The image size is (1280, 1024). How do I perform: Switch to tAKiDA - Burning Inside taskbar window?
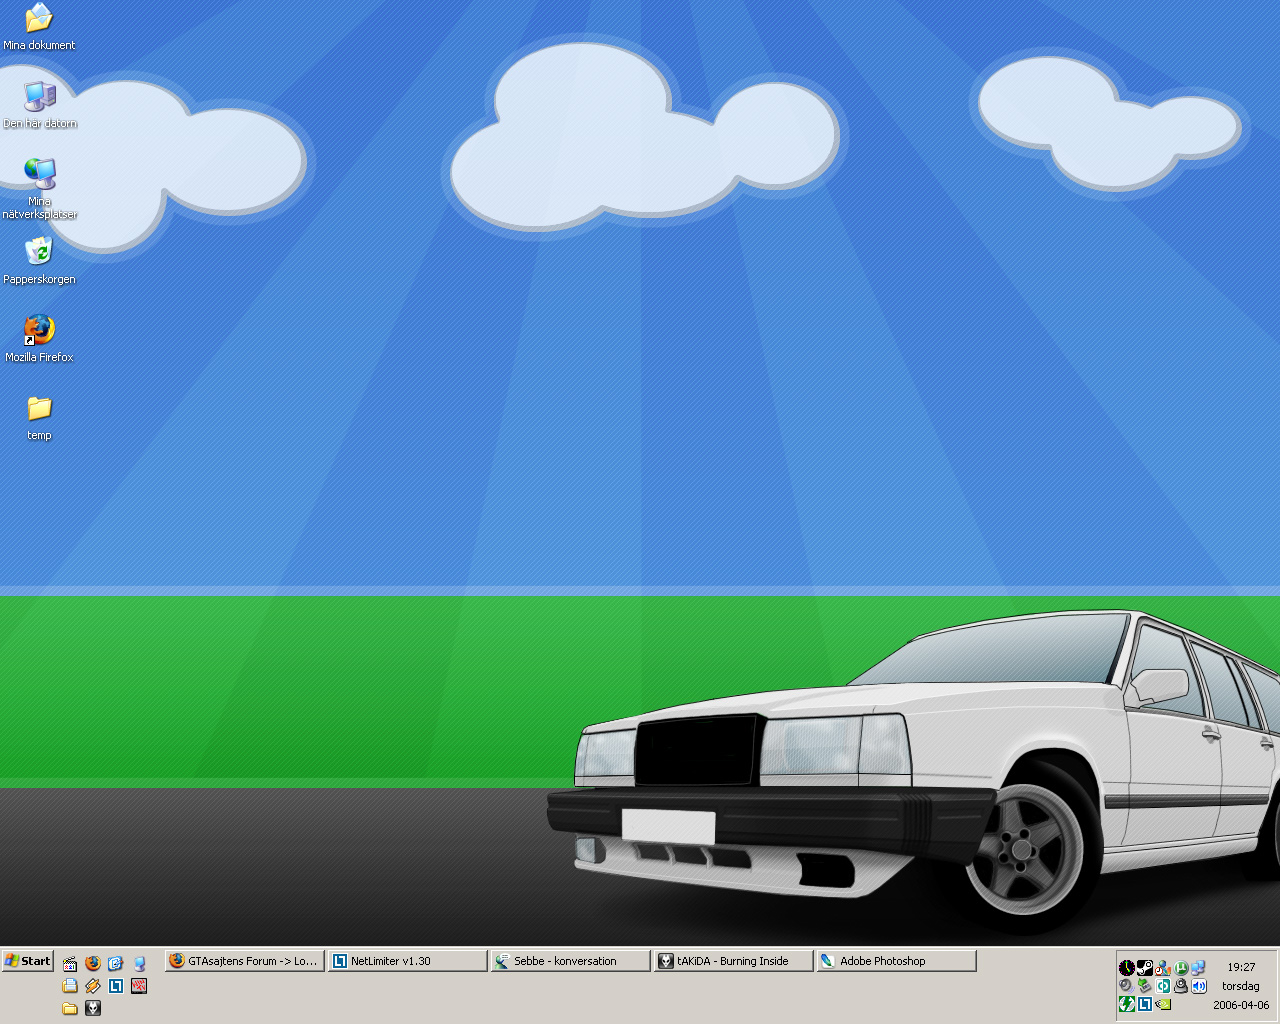734,961
